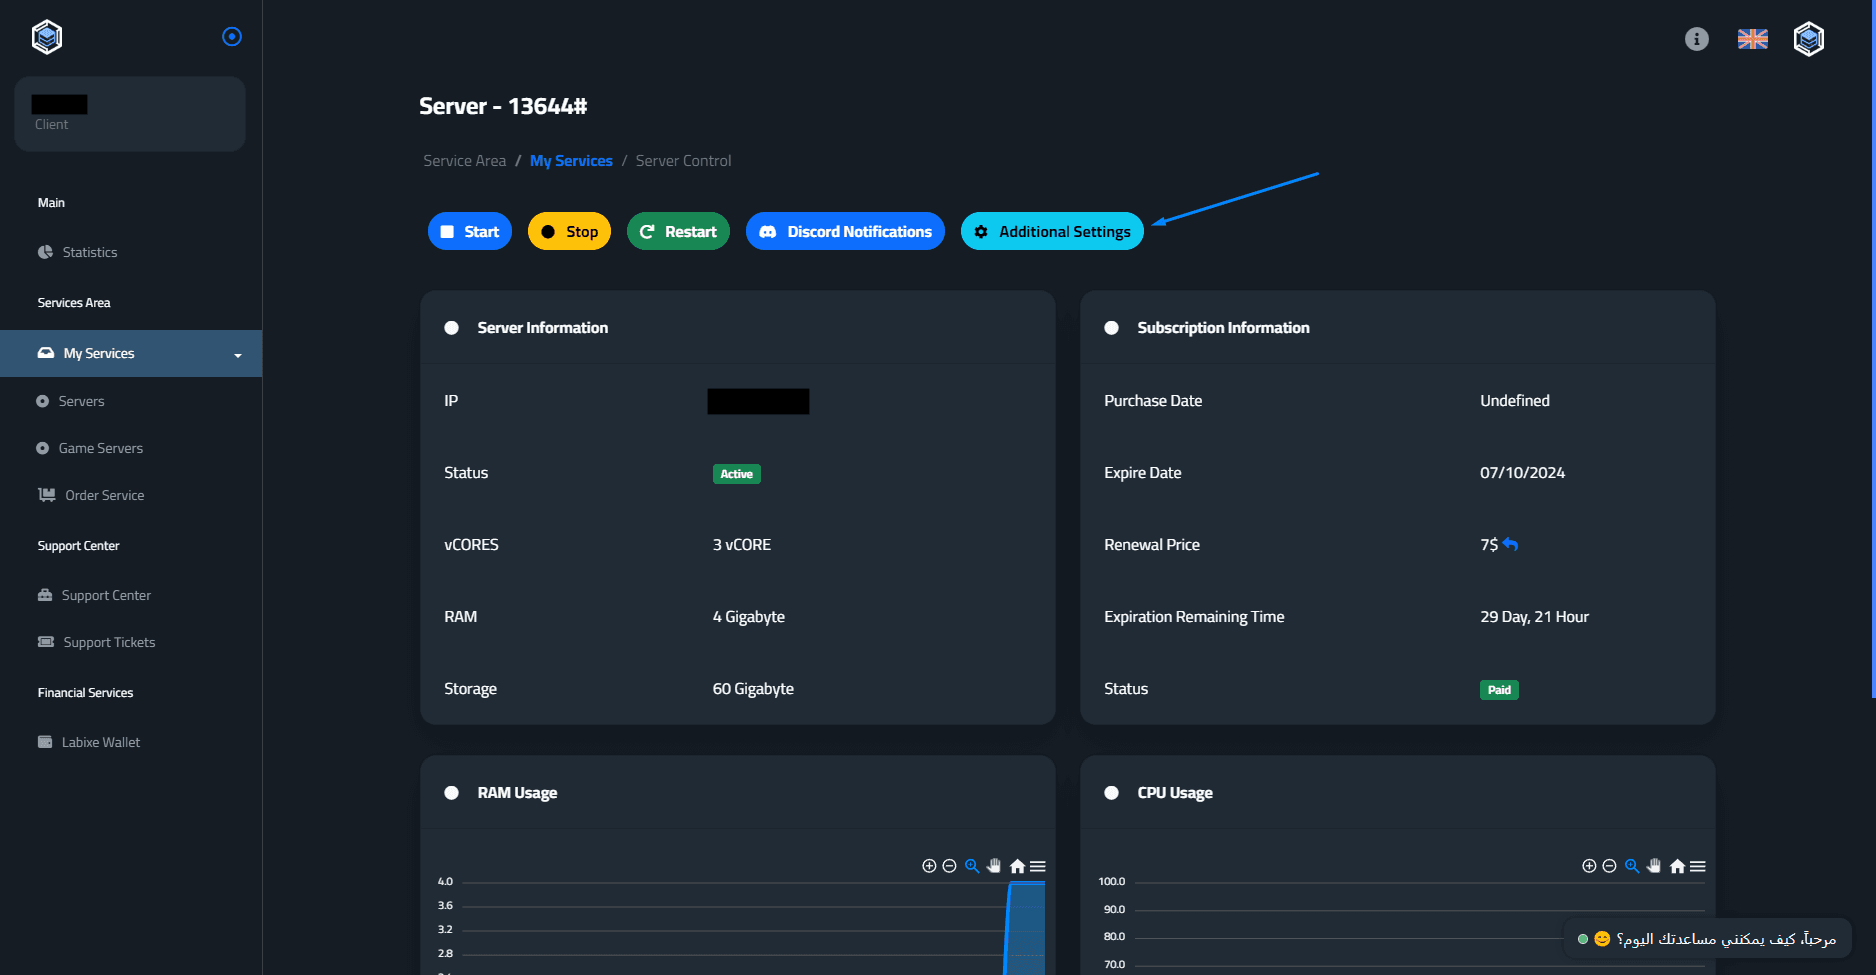Click the 3 vCORE value
Screen dimensions: 1876x975
(x=741, y=545)
